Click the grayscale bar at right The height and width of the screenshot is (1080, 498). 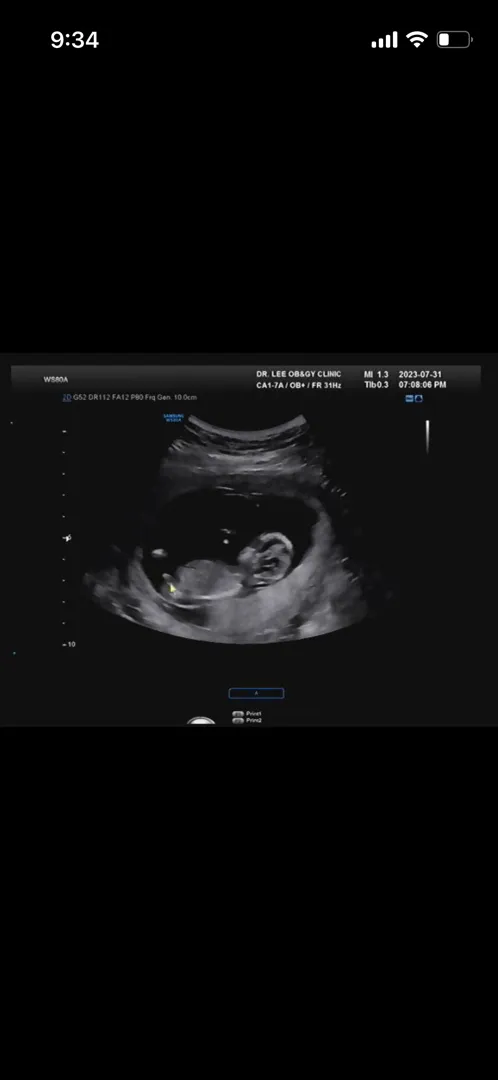click(x=427, y=437)
